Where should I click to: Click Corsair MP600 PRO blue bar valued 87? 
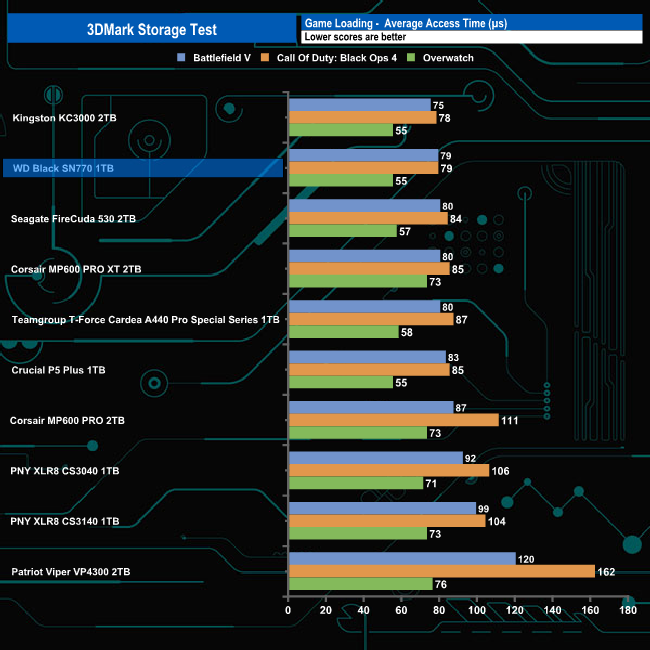click(371, 407)
